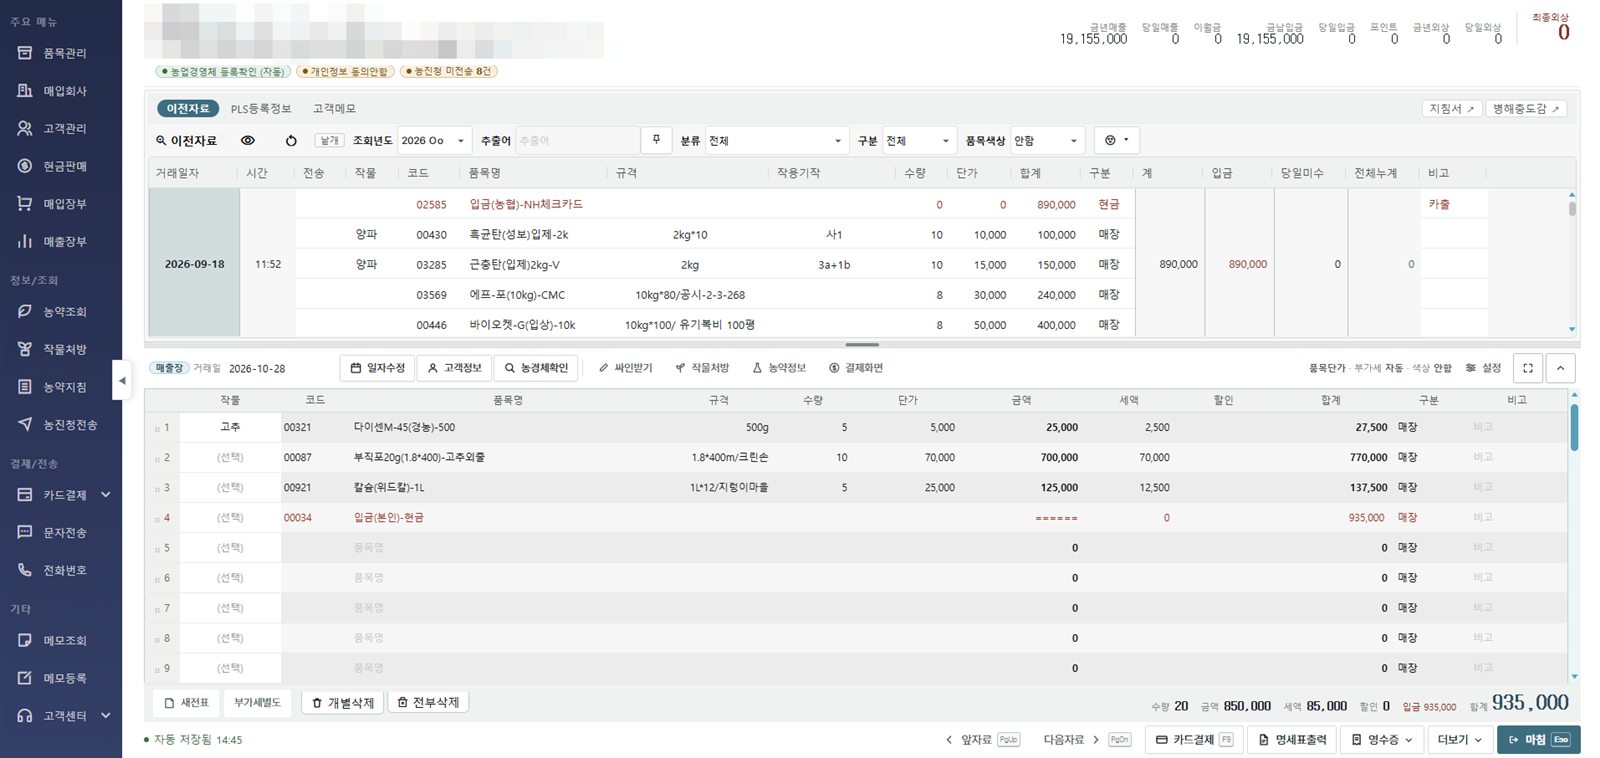Toggle the eye icon next to 이전자료
The image size is (1600, 758).
248,141
